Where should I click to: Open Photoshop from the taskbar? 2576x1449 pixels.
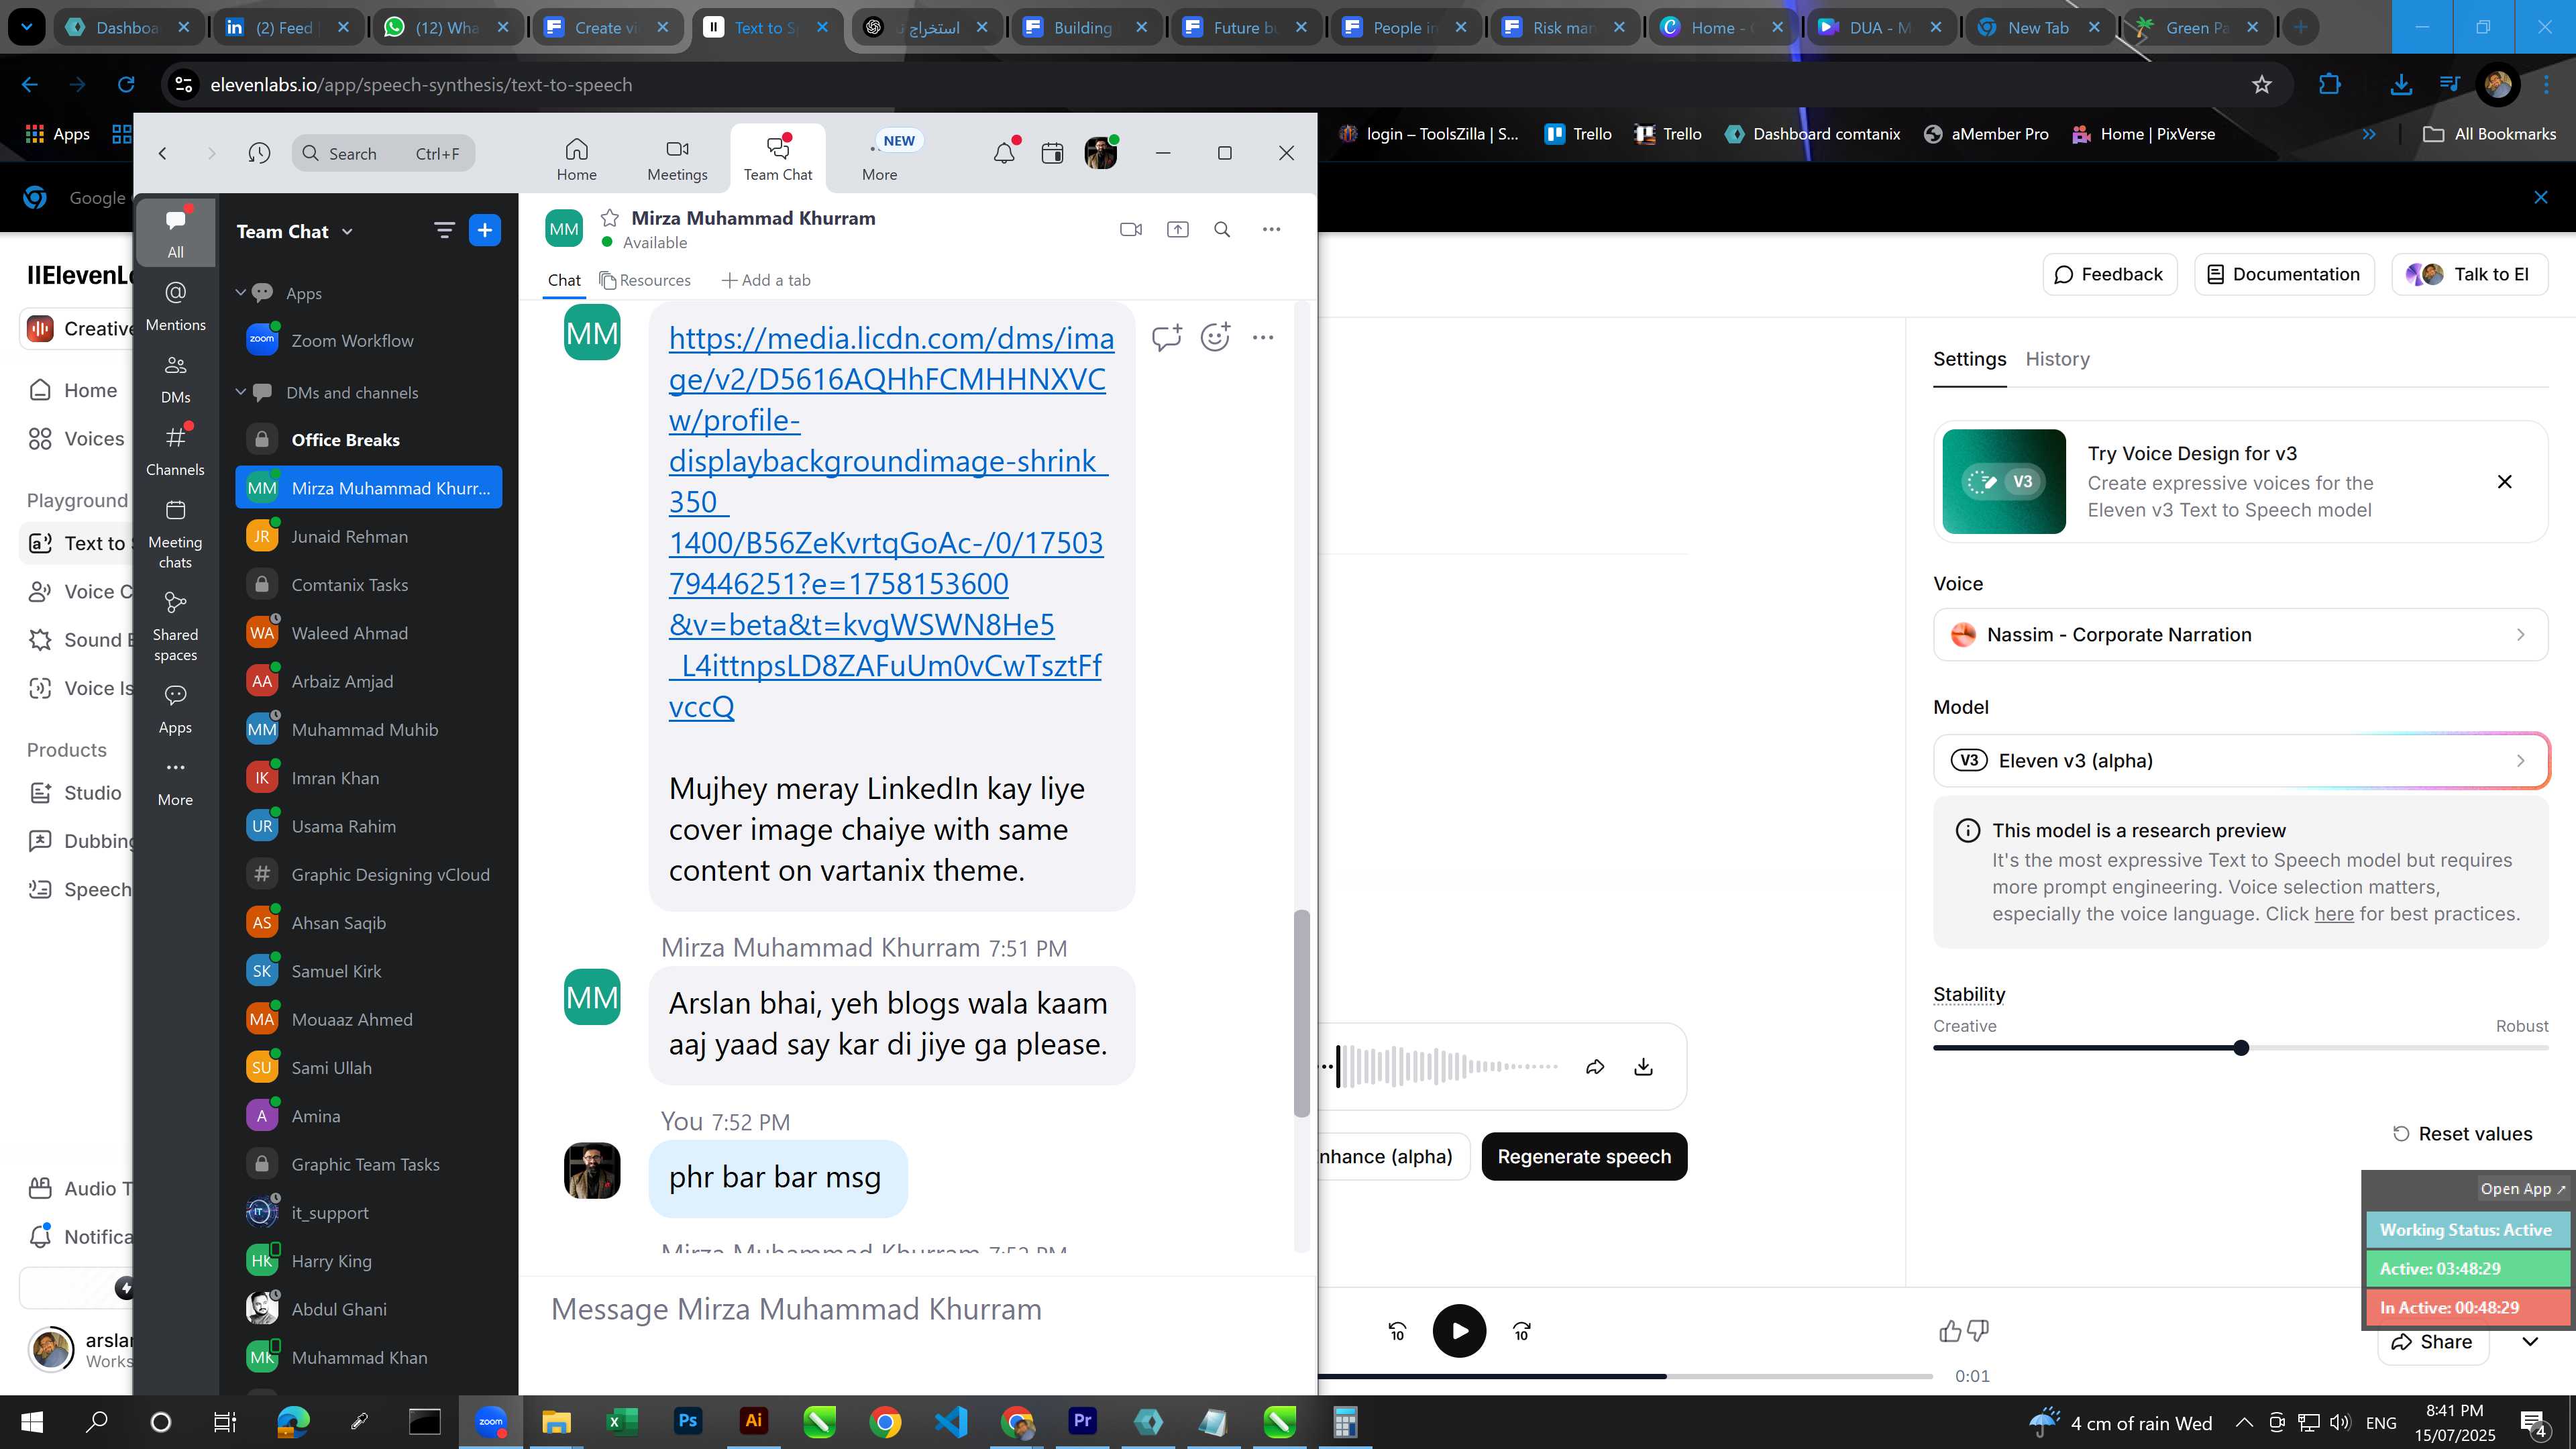tap(687, 1421)
